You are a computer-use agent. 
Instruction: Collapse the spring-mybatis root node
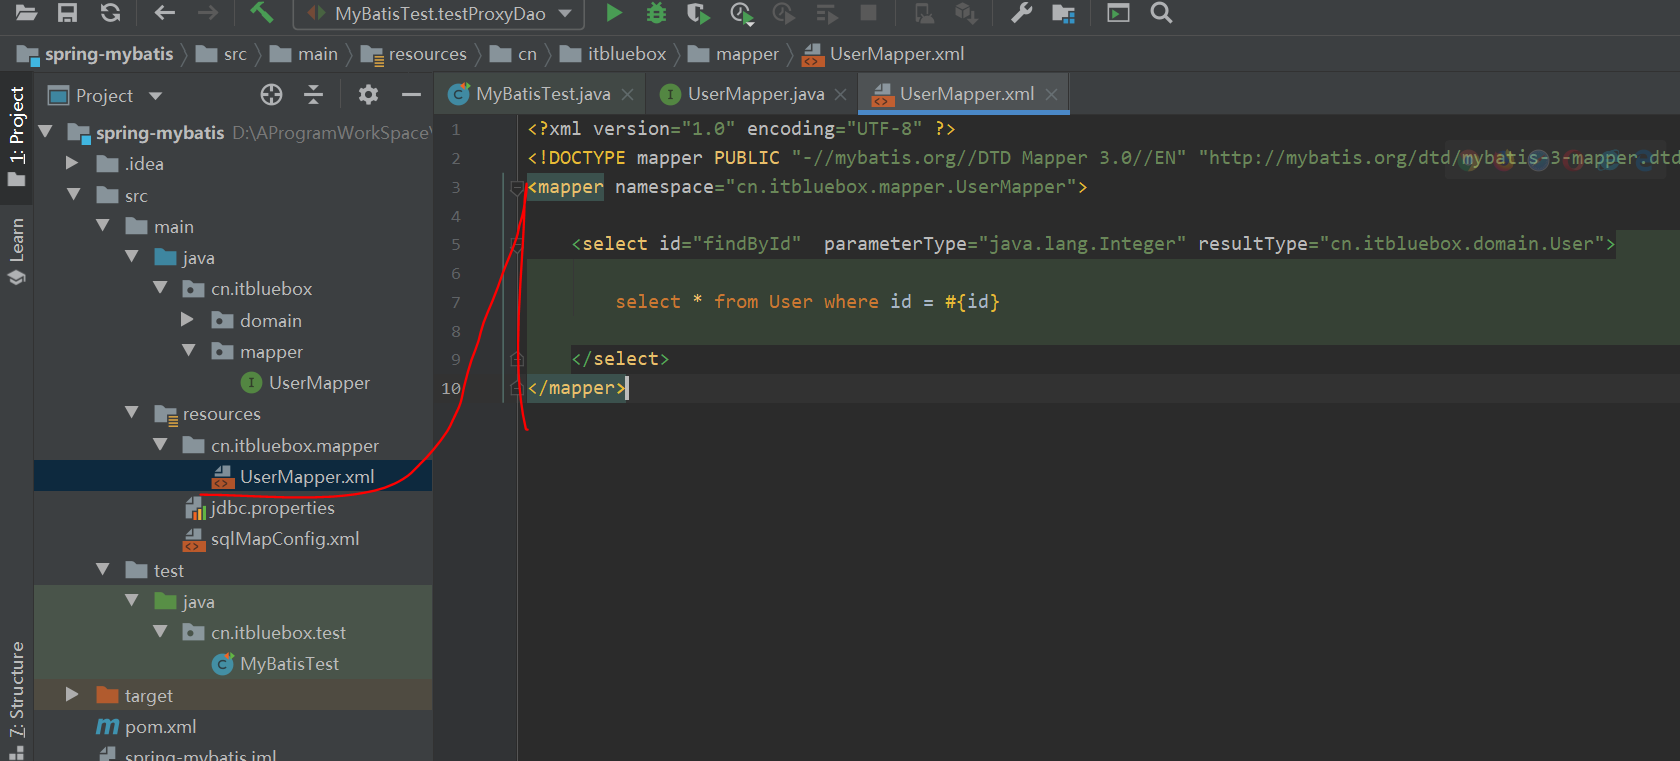pos(45,132)
